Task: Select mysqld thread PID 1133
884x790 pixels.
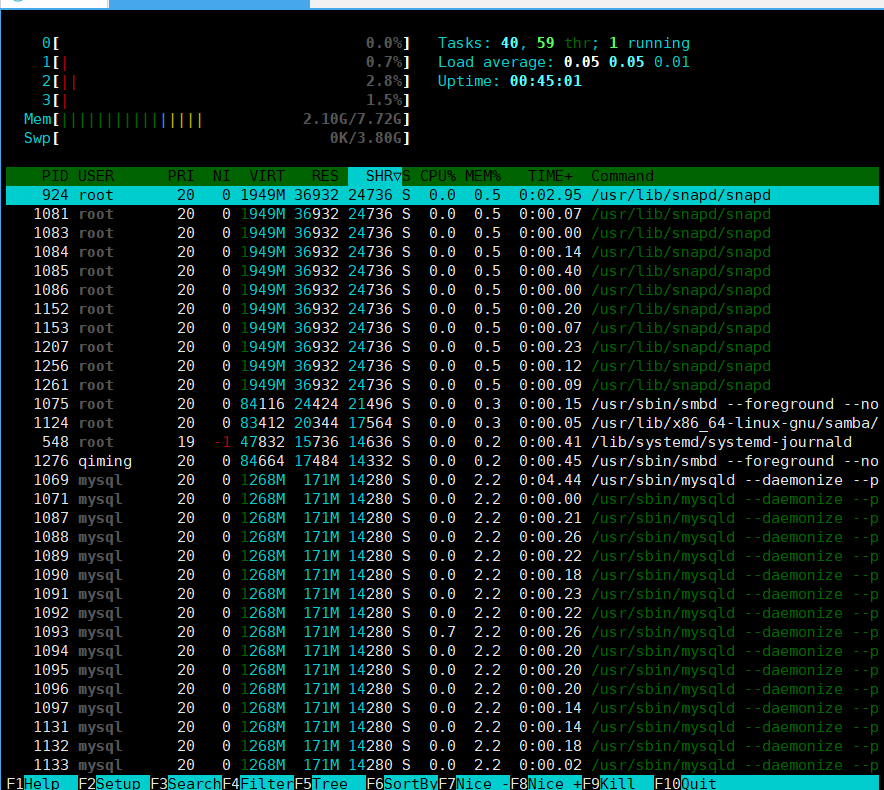Action: point(442,765)
